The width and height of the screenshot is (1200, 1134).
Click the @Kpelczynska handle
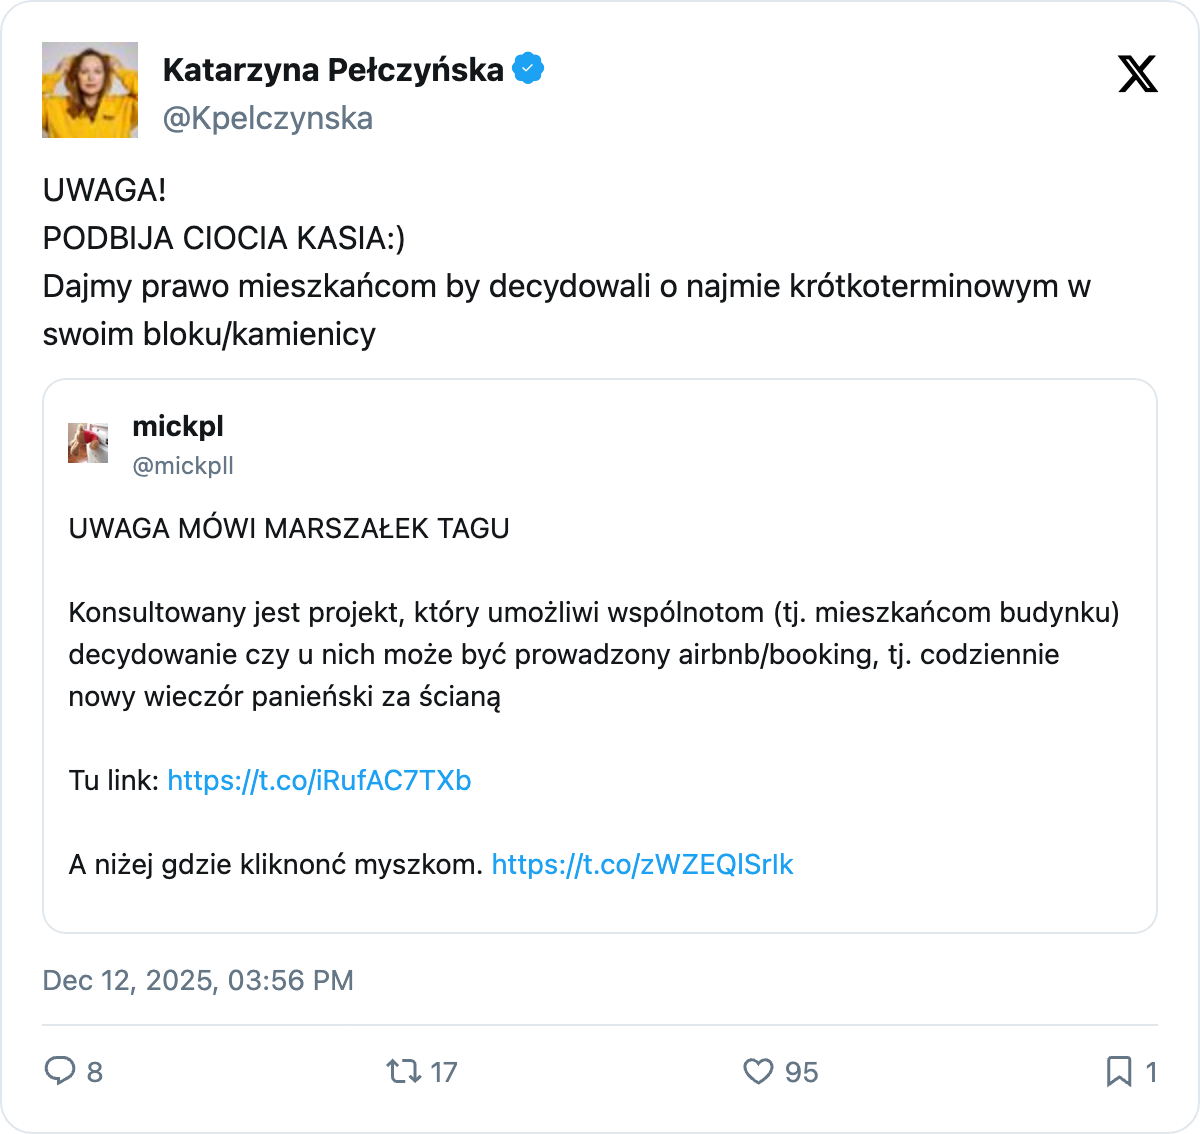point(268,118)
